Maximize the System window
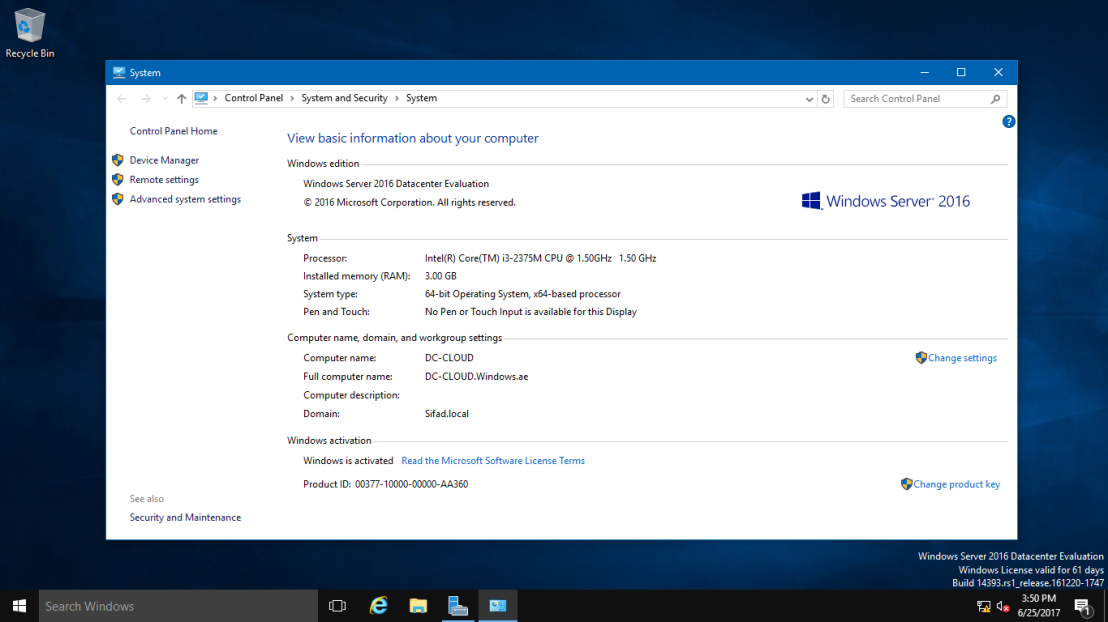 961,72
